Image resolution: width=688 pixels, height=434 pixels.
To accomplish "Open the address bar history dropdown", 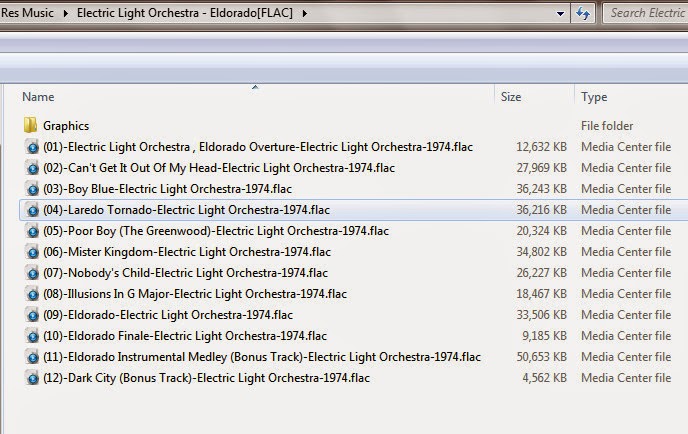I will coord(561,13).
